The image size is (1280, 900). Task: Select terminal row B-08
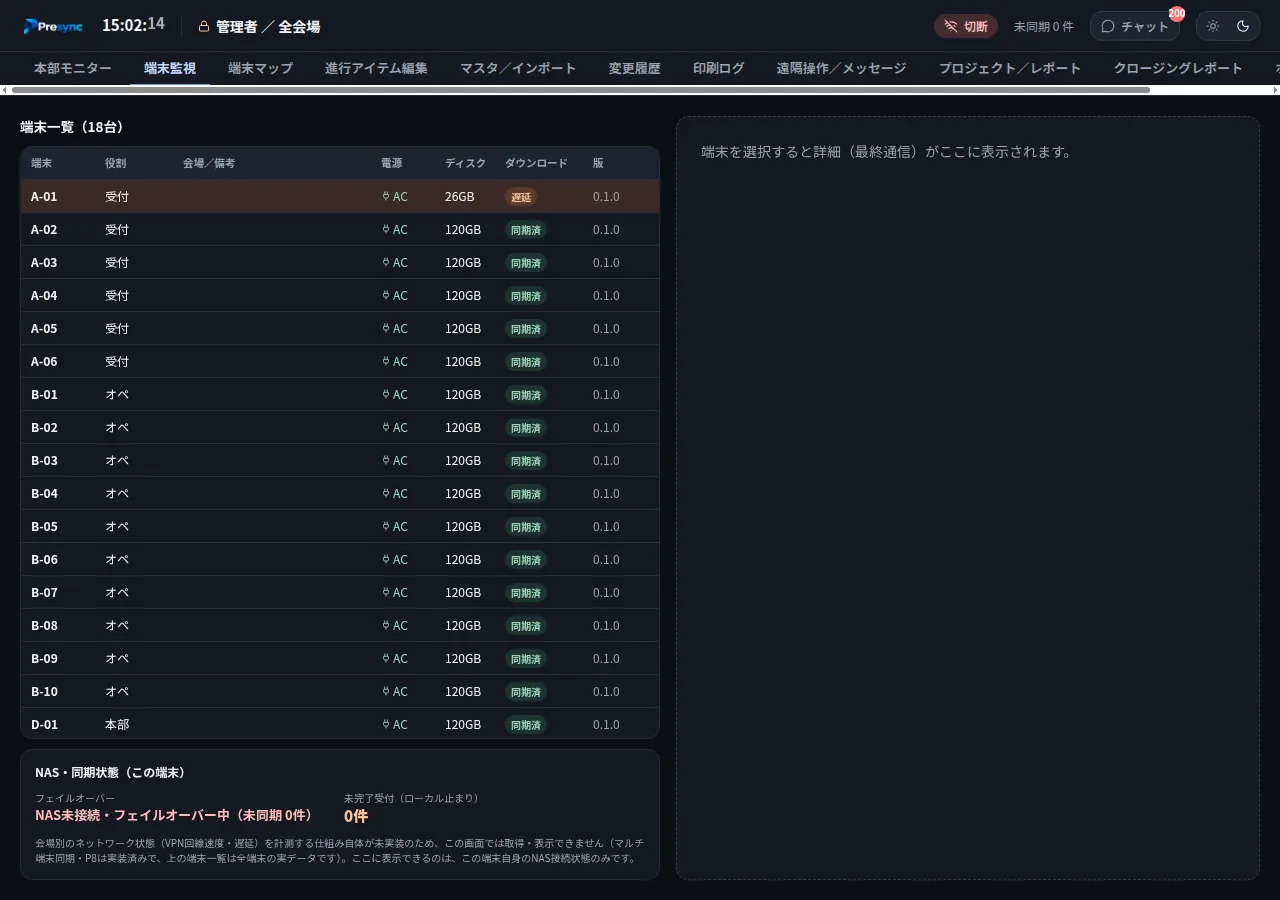point(340,625)
